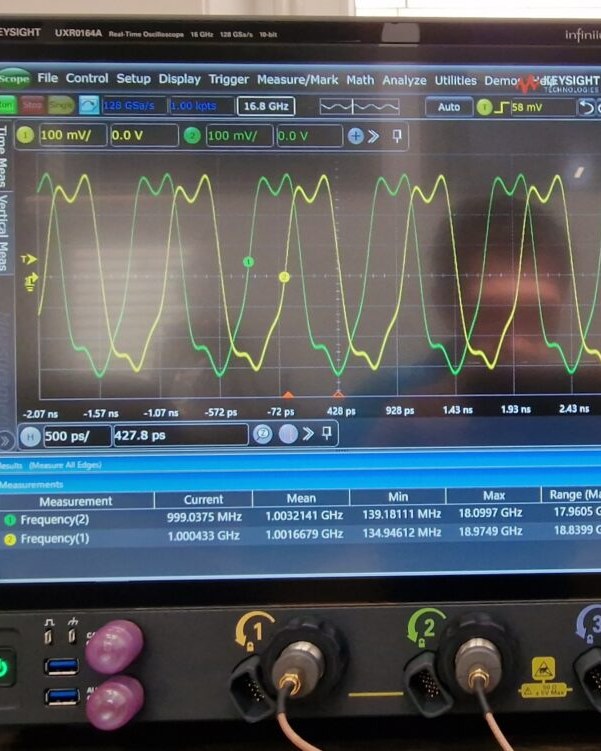
Task: Expand left side panel chevron arrow
Action: tap(5, 440)
